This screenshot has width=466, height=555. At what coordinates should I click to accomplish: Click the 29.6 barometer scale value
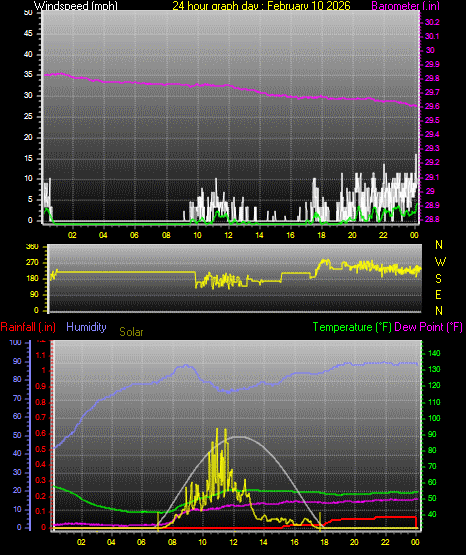[432, 107]
